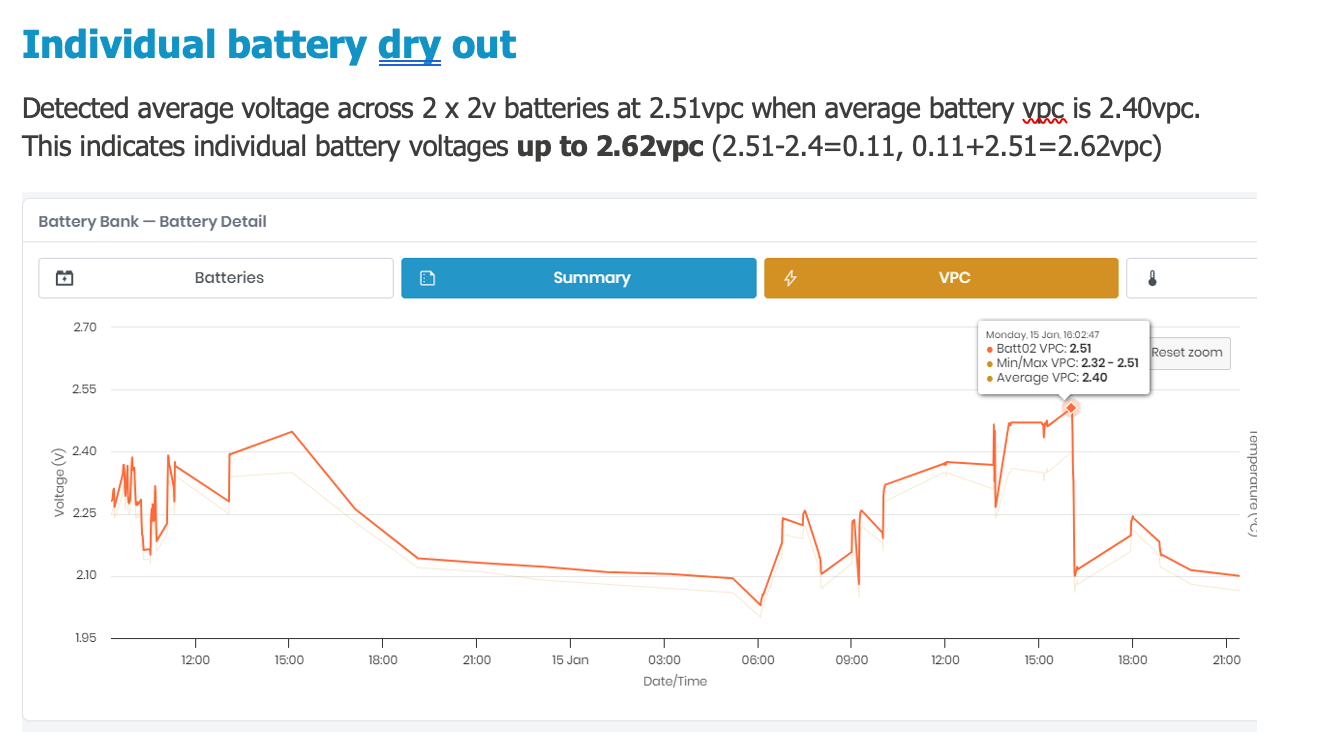Click the lightning bolt icon on VPC tab
Screen dimensions: 1336x740
tap(790, 278)
